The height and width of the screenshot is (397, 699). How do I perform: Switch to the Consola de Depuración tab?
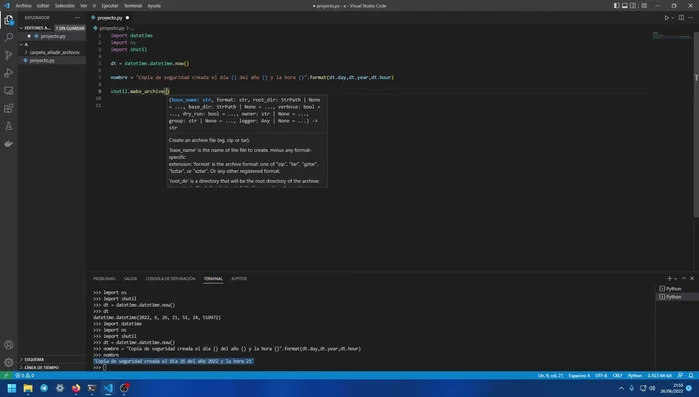tap(170, 278)
